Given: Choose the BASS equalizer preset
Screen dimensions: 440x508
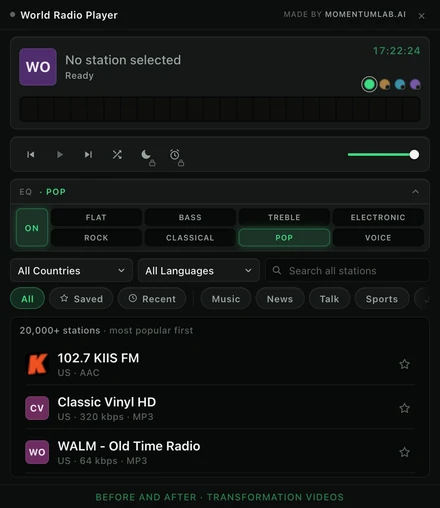Looking at the screenshot, I should pos(190,217).
